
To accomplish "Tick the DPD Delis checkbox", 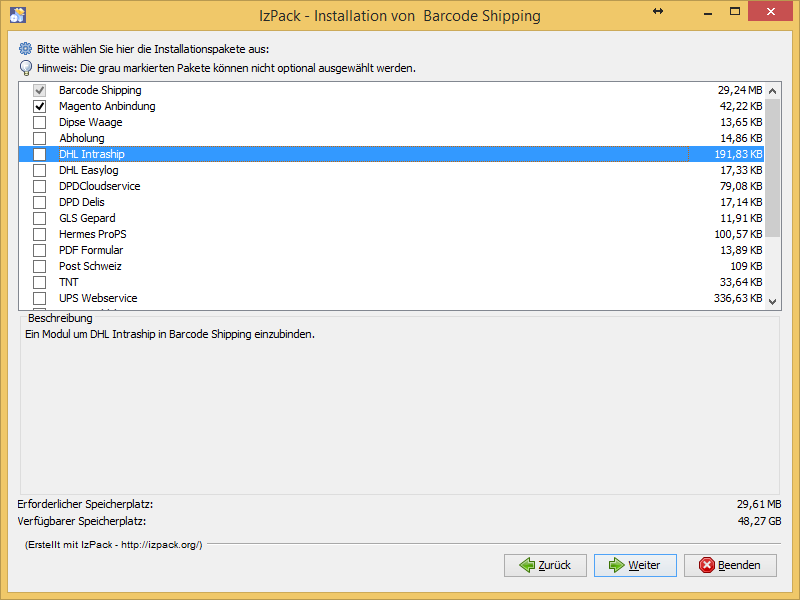I will coord(39,202).
